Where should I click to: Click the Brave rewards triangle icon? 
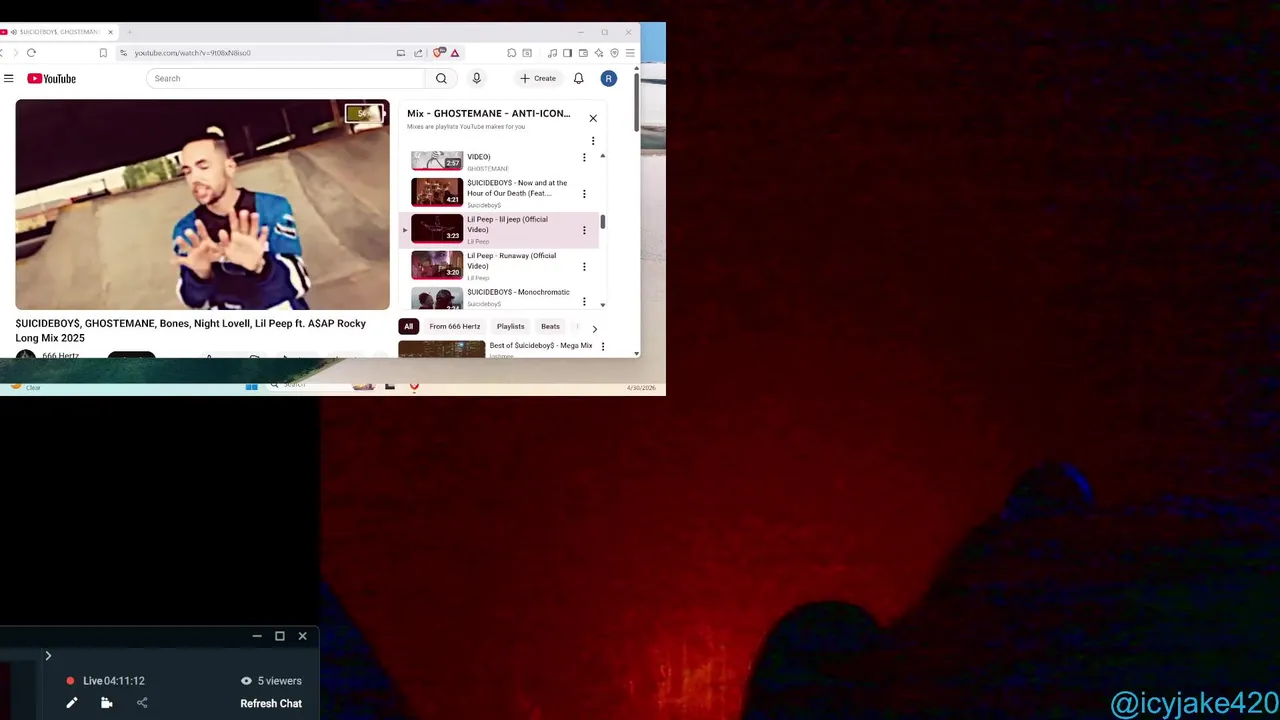coord(455,53)
